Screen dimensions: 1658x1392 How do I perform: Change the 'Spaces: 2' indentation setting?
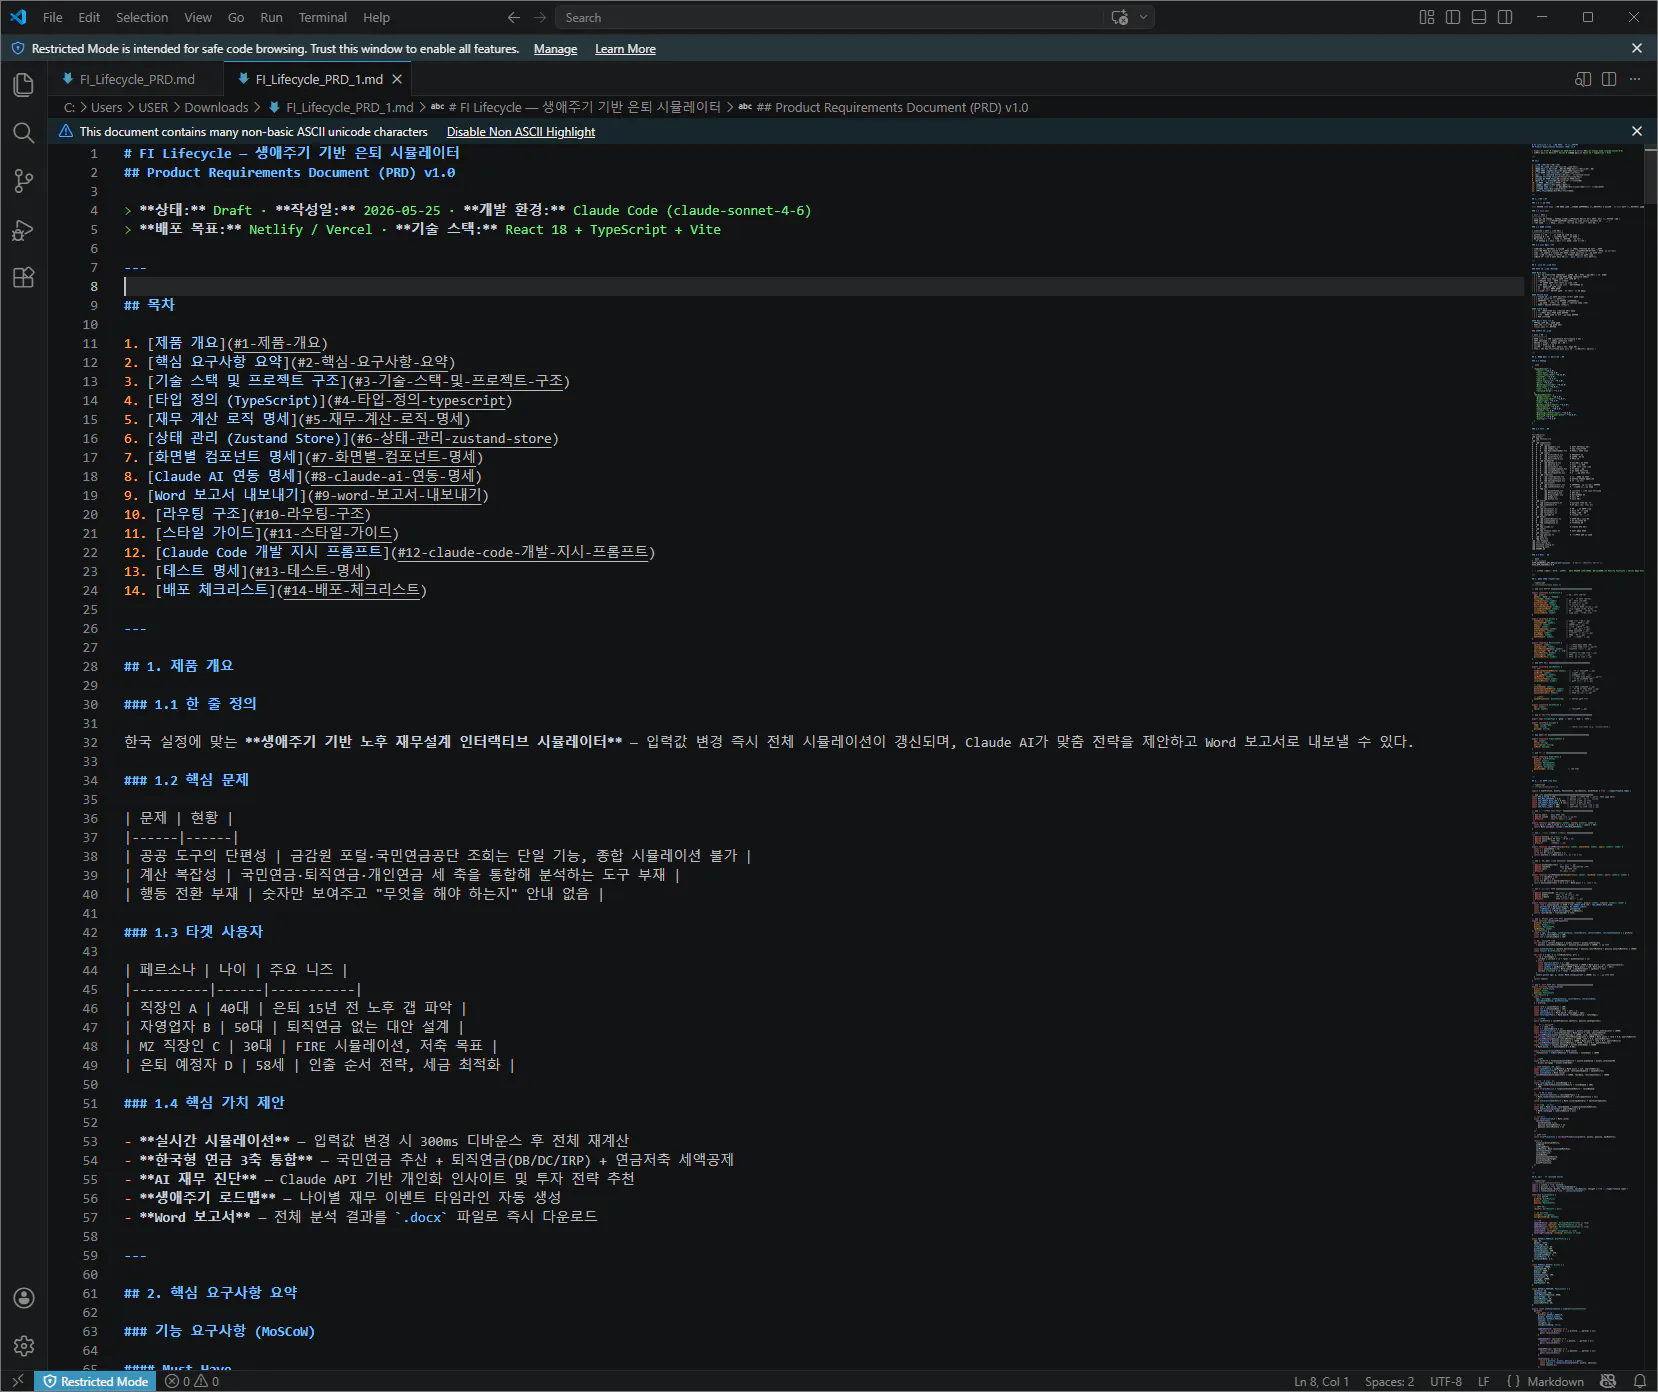(1389, 1381)
